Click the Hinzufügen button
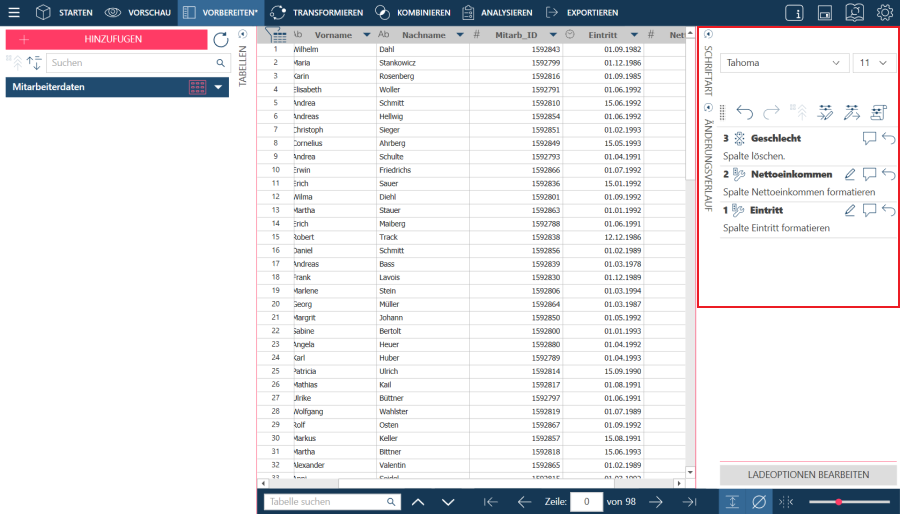 pyautogui.click(x=106, y=40)
